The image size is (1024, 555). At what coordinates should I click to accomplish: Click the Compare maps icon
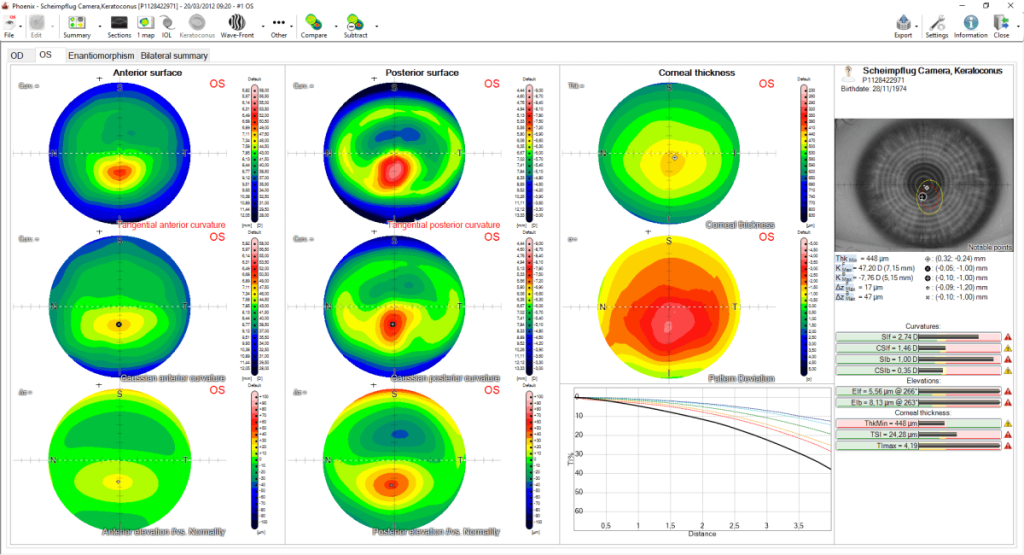click(x=313, y=22)
